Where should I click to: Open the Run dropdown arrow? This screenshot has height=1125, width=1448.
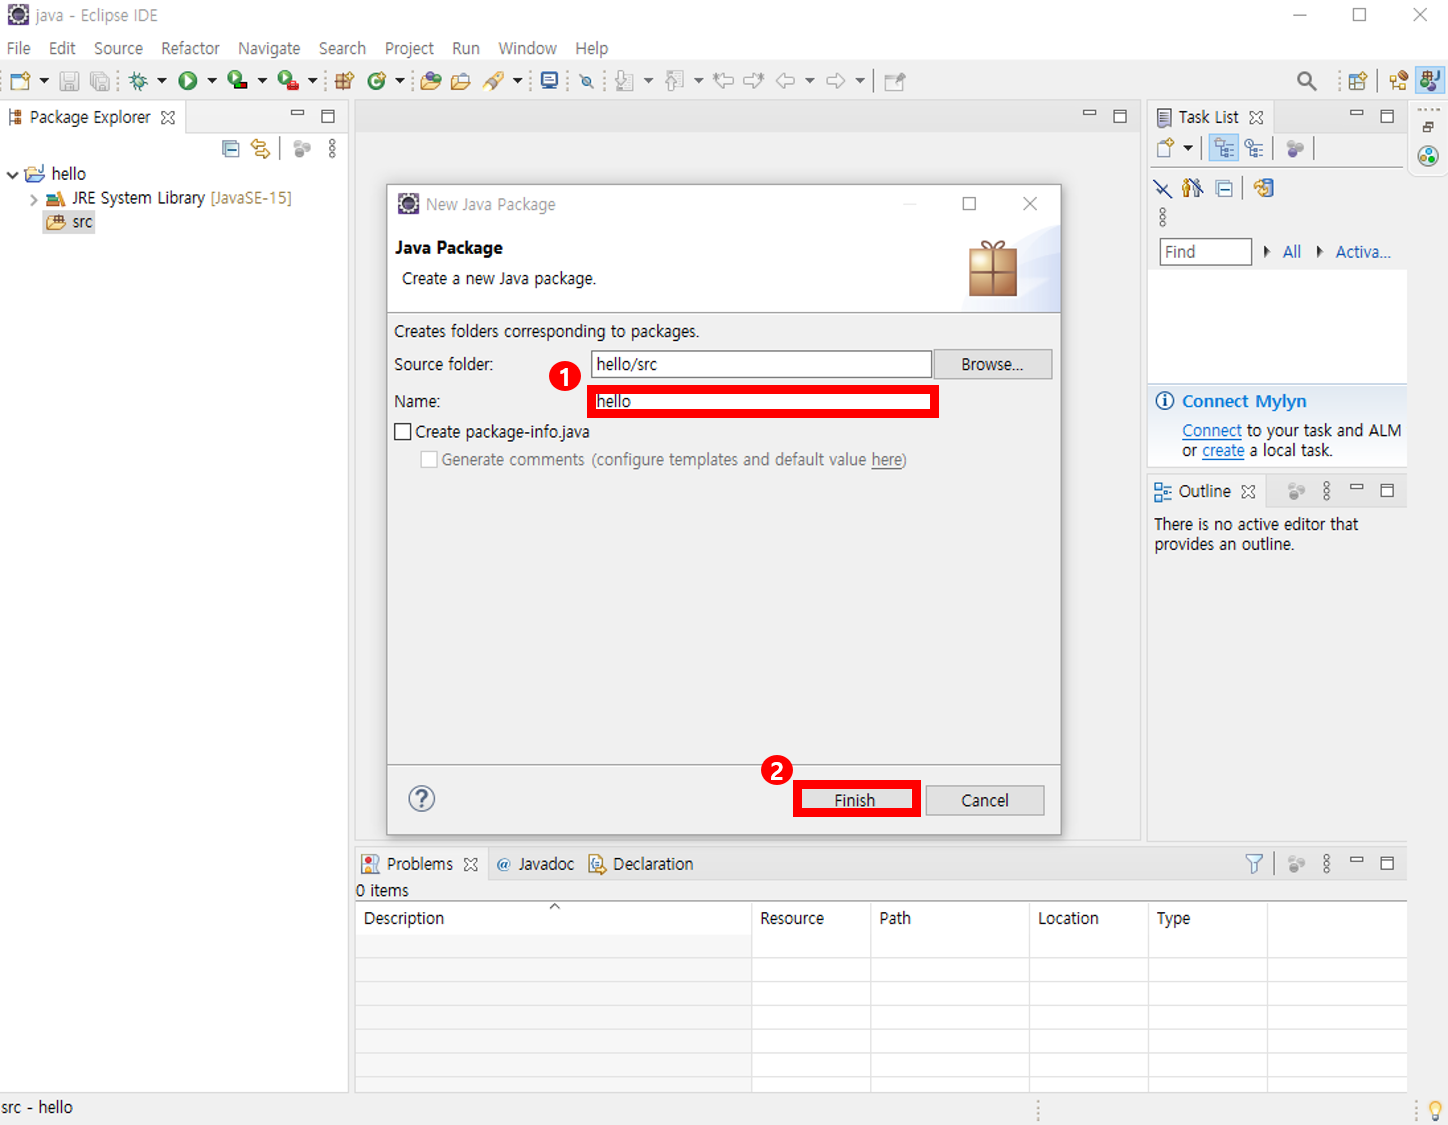[212, 81]
